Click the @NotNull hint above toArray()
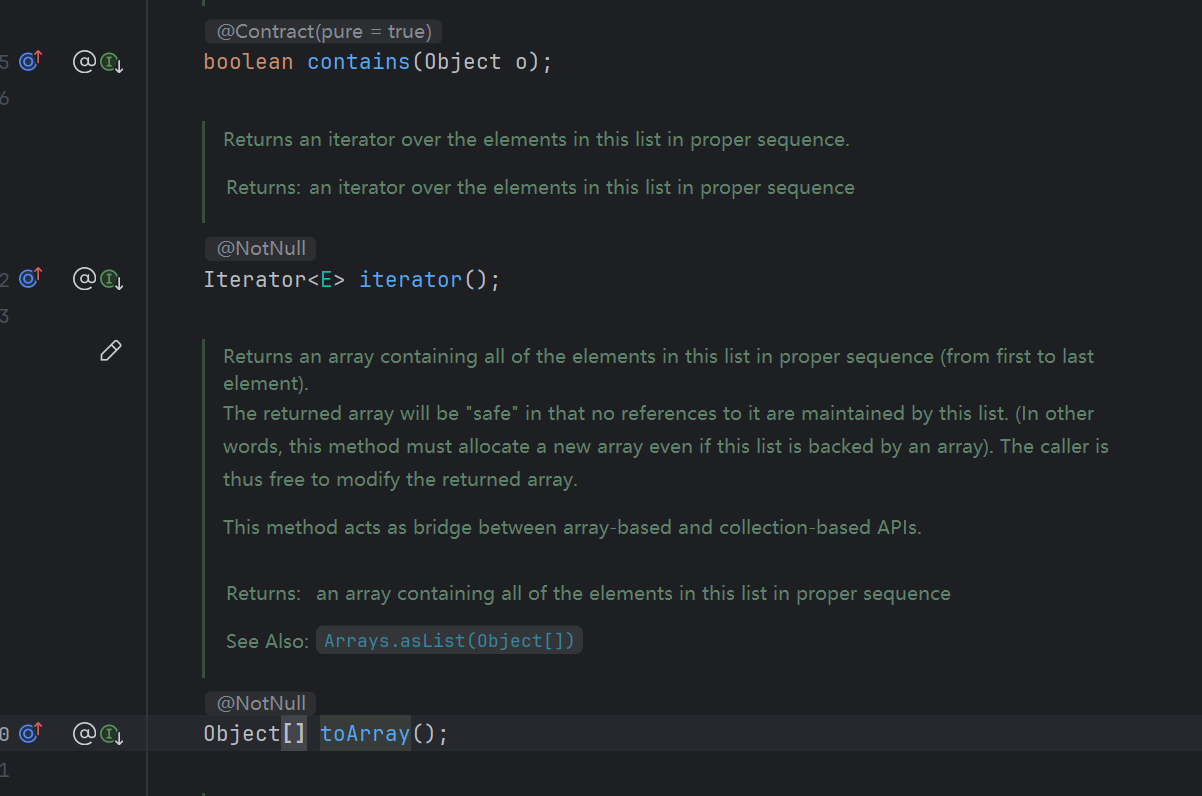The width and height of the screenshot is (1202, 796). pyautogui.click(x=261, y=703)
